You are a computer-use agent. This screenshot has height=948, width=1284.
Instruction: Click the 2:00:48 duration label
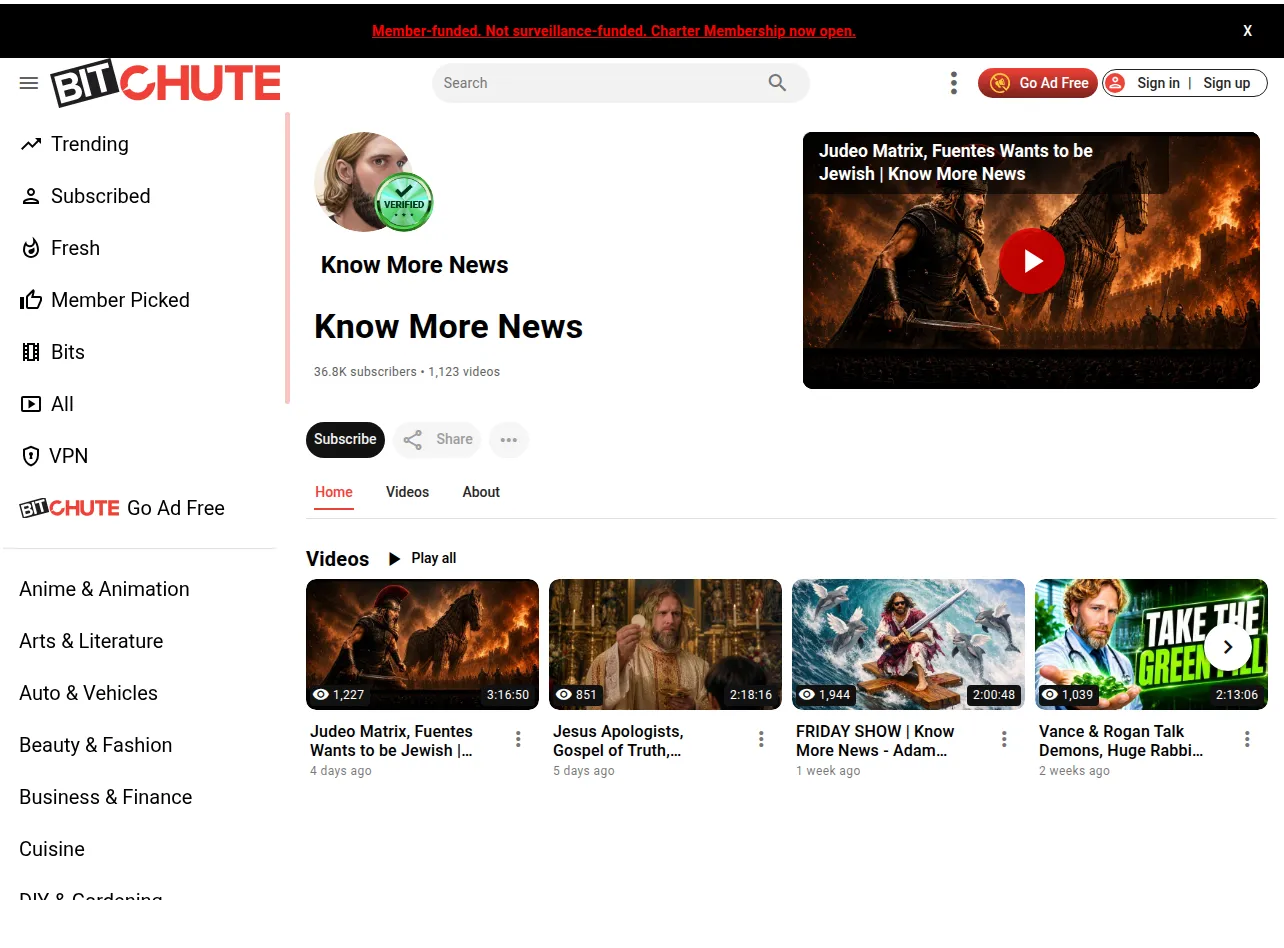(x=994, y=694)
